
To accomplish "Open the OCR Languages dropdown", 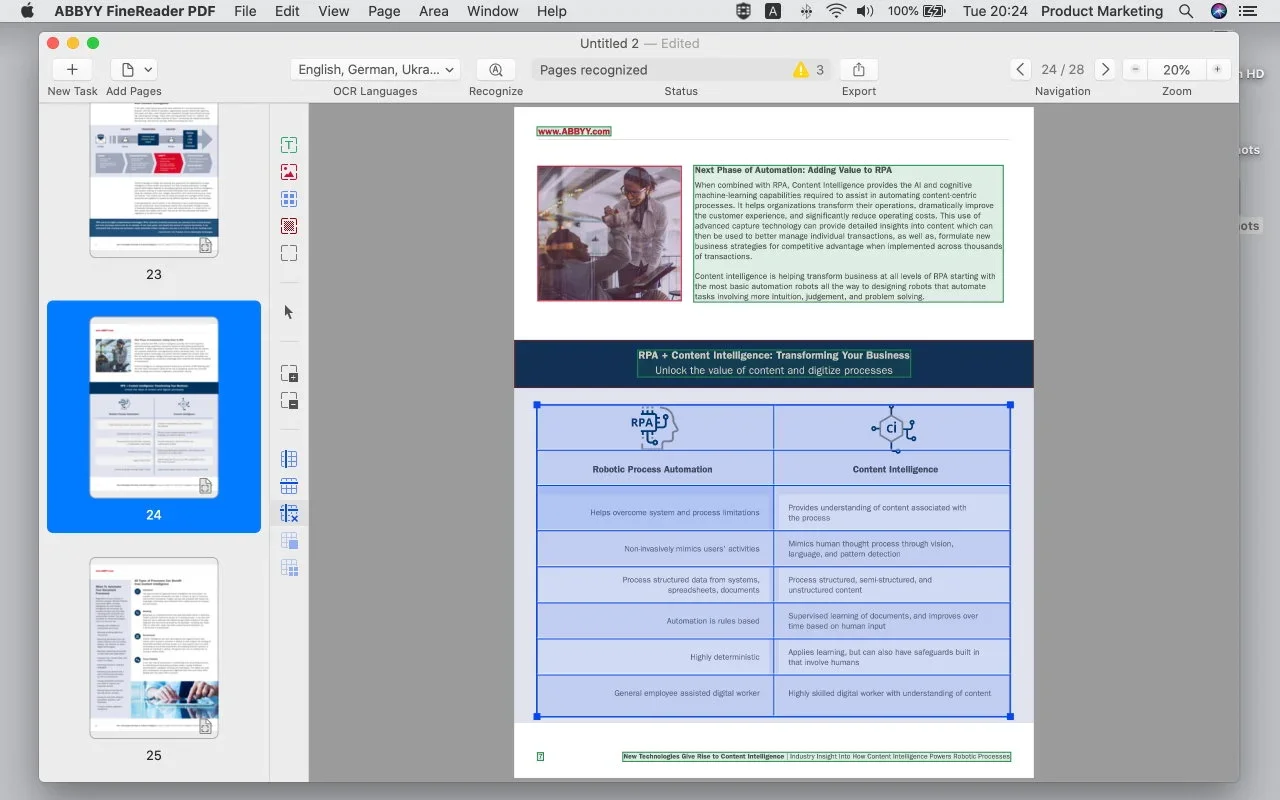I will click(376, 70).
